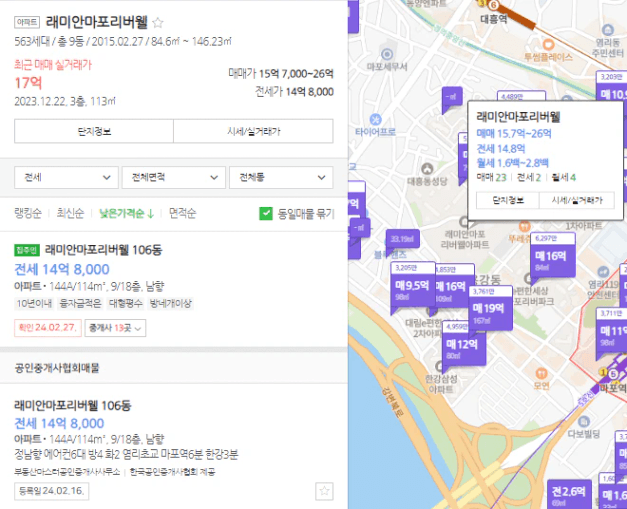Screen dimensions: 627x509
Task: Sort listings by 최신순
Action: [x=70, y=214]
